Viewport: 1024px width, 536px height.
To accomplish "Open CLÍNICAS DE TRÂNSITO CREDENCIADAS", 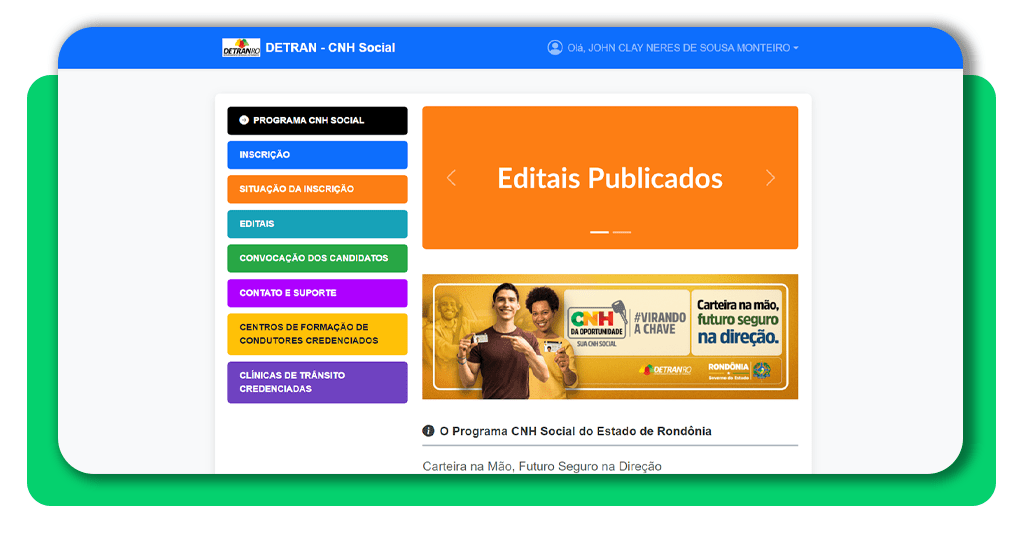I will [317, 382].
